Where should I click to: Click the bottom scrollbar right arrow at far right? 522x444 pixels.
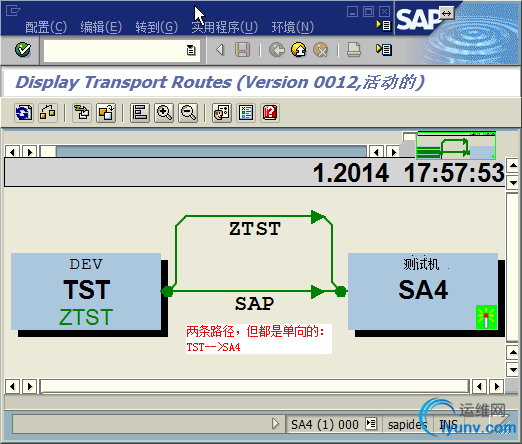497,387
